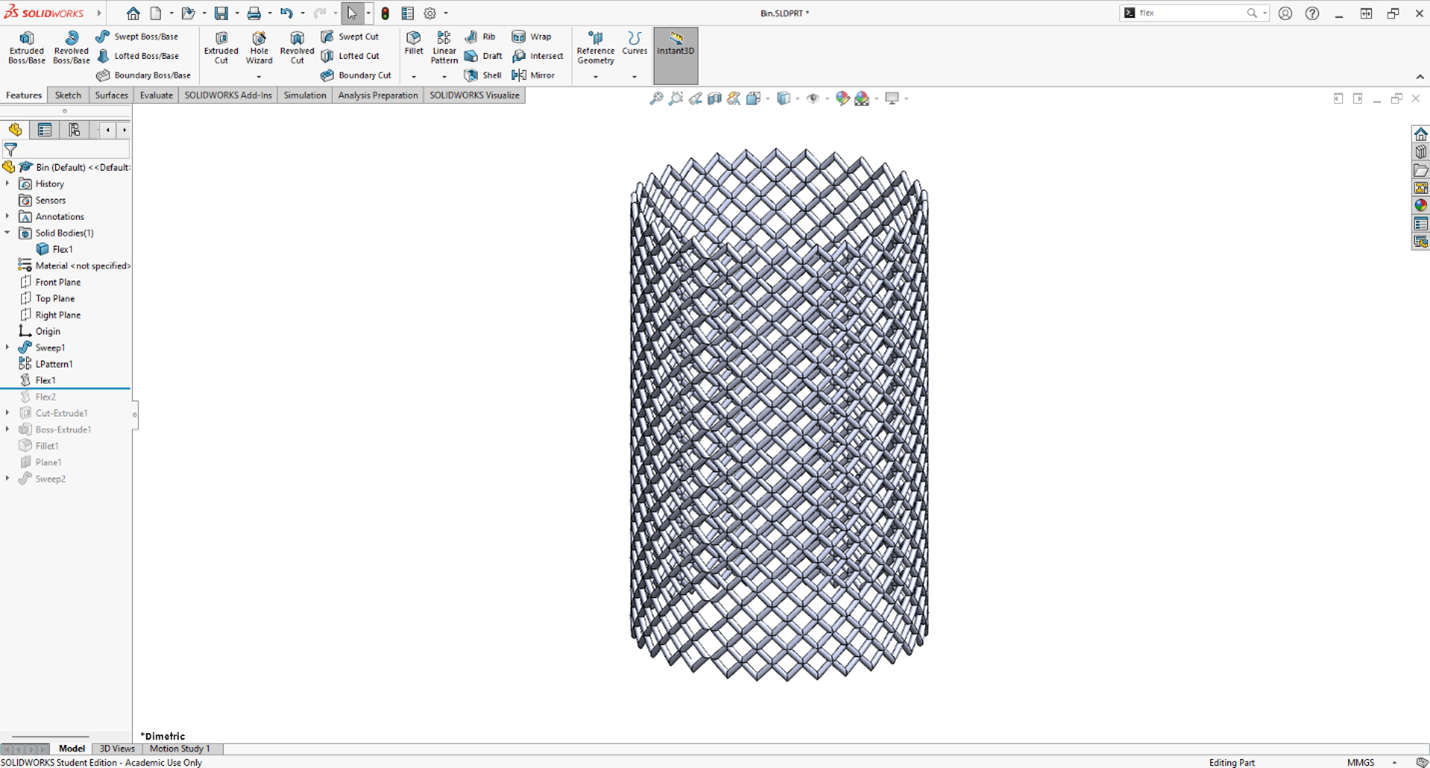Open the Hole Wizard tool
Viewport: 1430px width, 768px height.
259,47
